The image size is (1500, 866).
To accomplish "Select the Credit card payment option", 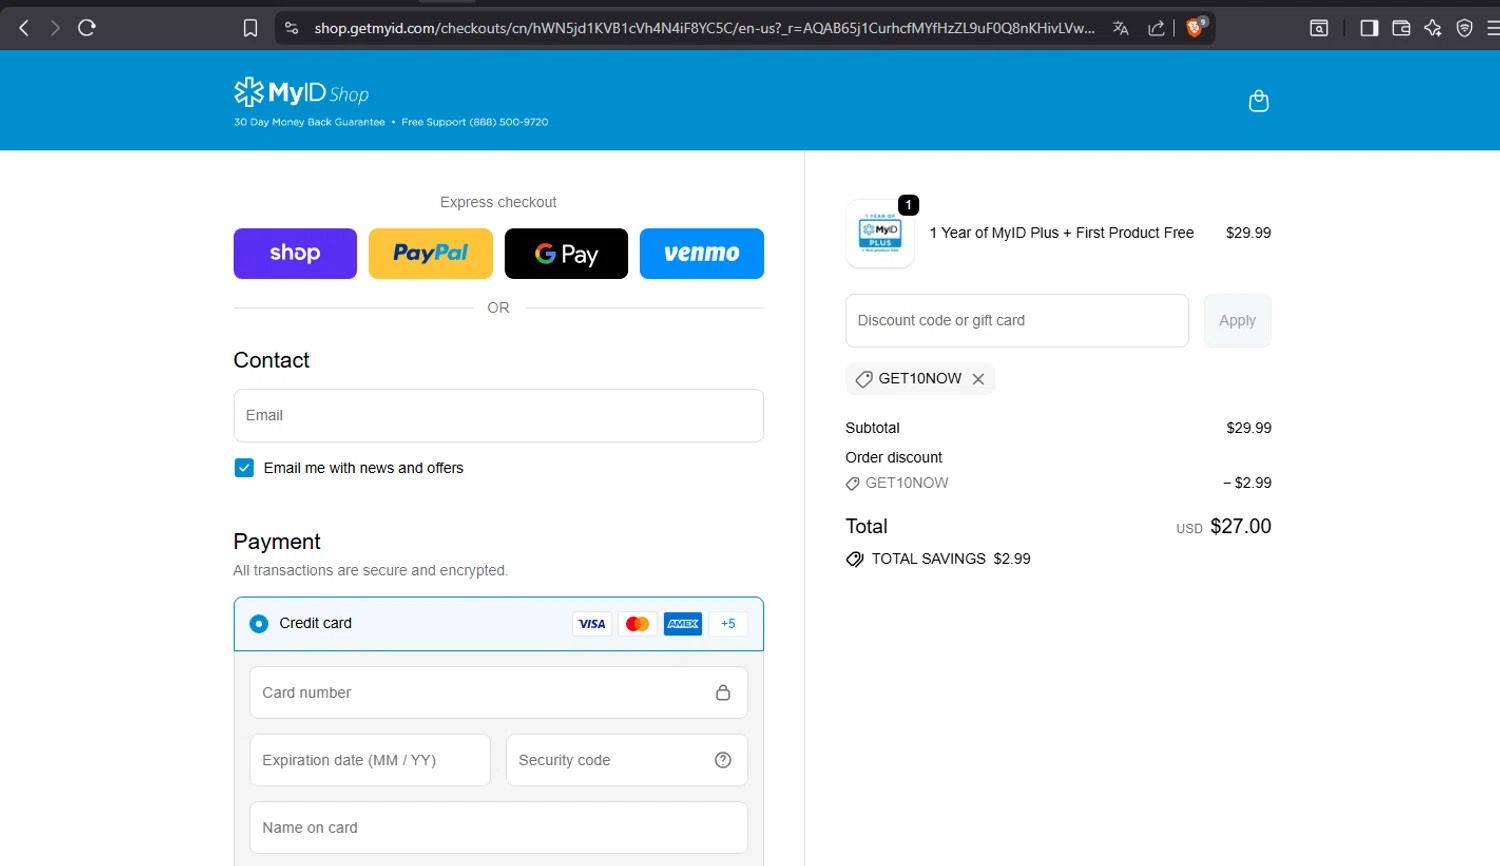I will click(259, 624).
